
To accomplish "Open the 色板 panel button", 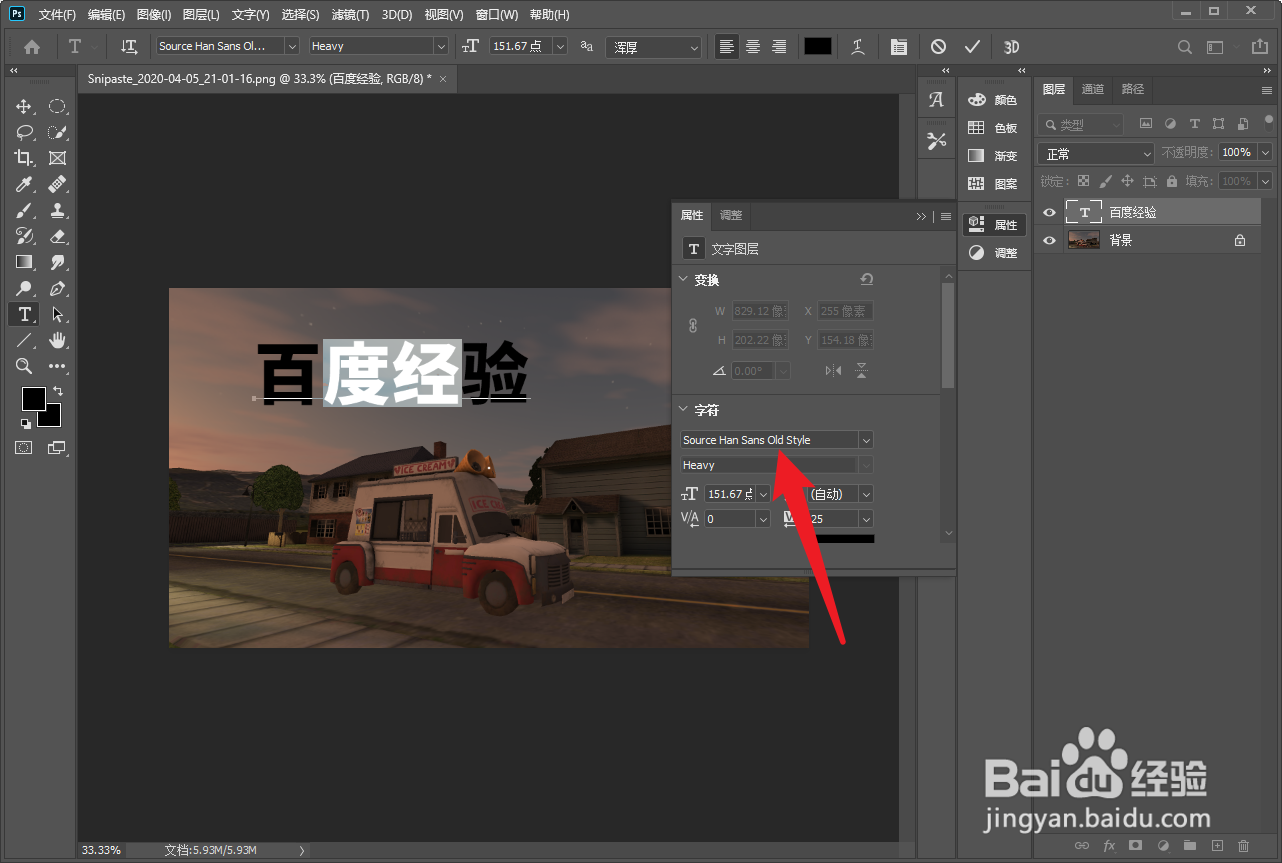I will click(x=994, y=128).
